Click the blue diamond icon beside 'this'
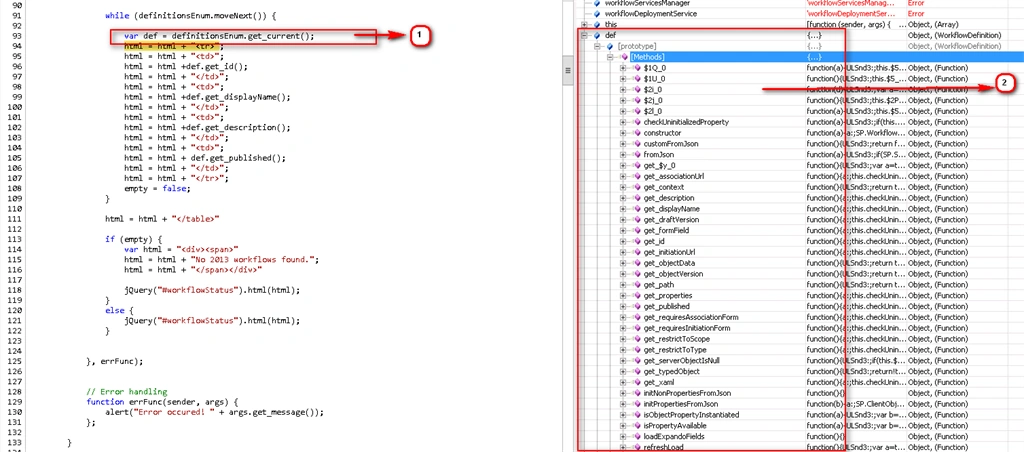 [x=596, y=24]
